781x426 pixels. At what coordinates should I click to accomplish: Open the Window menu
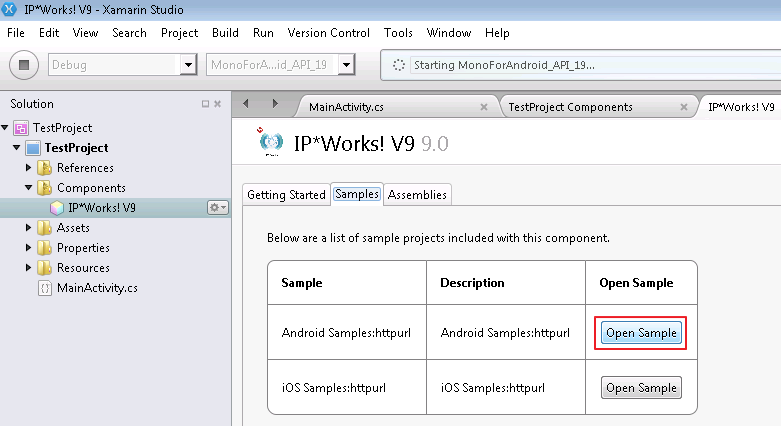pos(448,33)
